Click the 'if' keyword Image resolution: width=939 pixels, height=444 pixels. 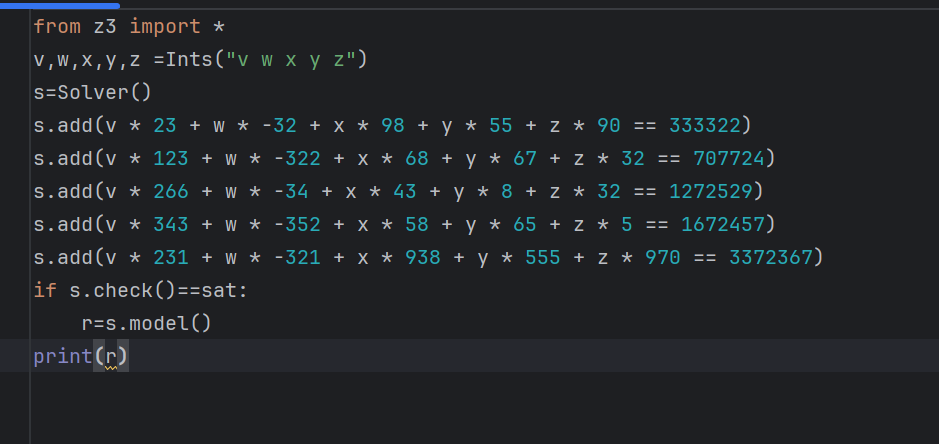pos(45,291)
